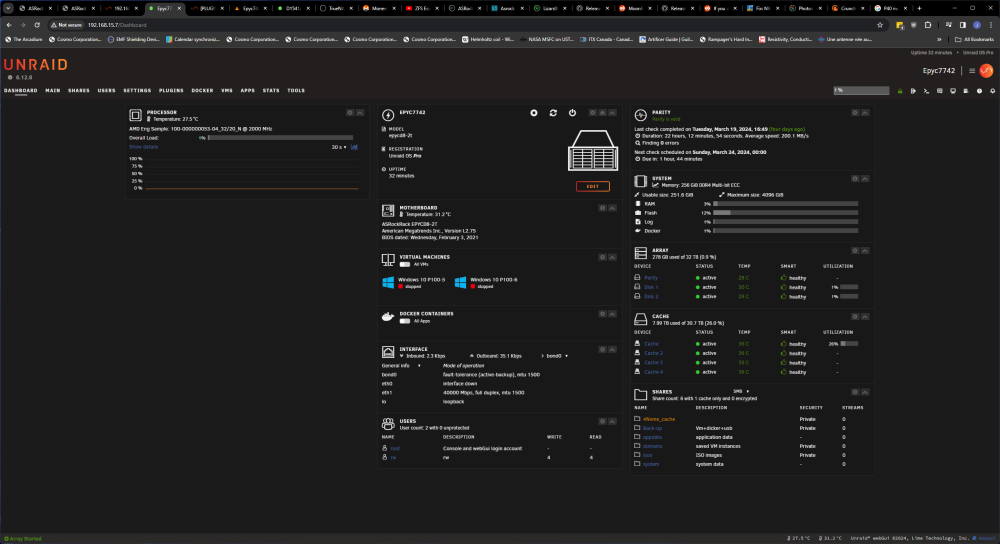Open the Cache tile settings gear
1000x544 pixels.
855,316
